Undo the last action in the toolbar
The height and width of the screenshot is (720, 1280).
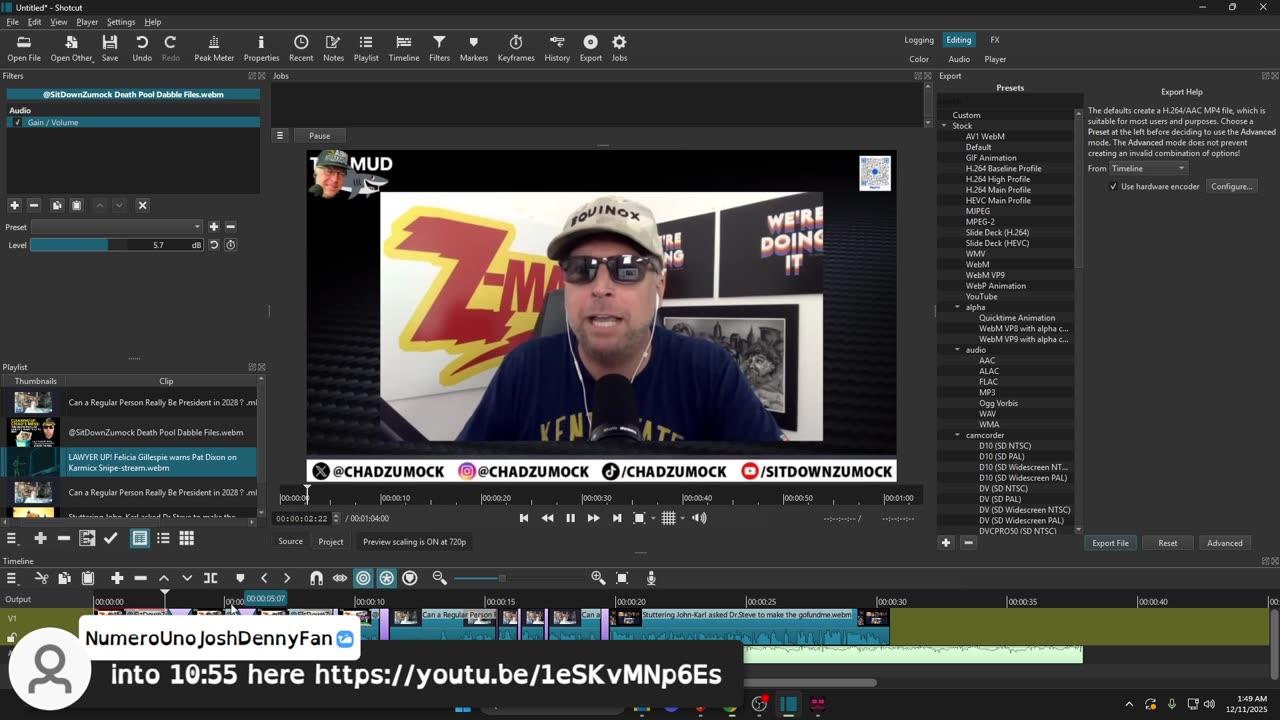coord(142,48)
